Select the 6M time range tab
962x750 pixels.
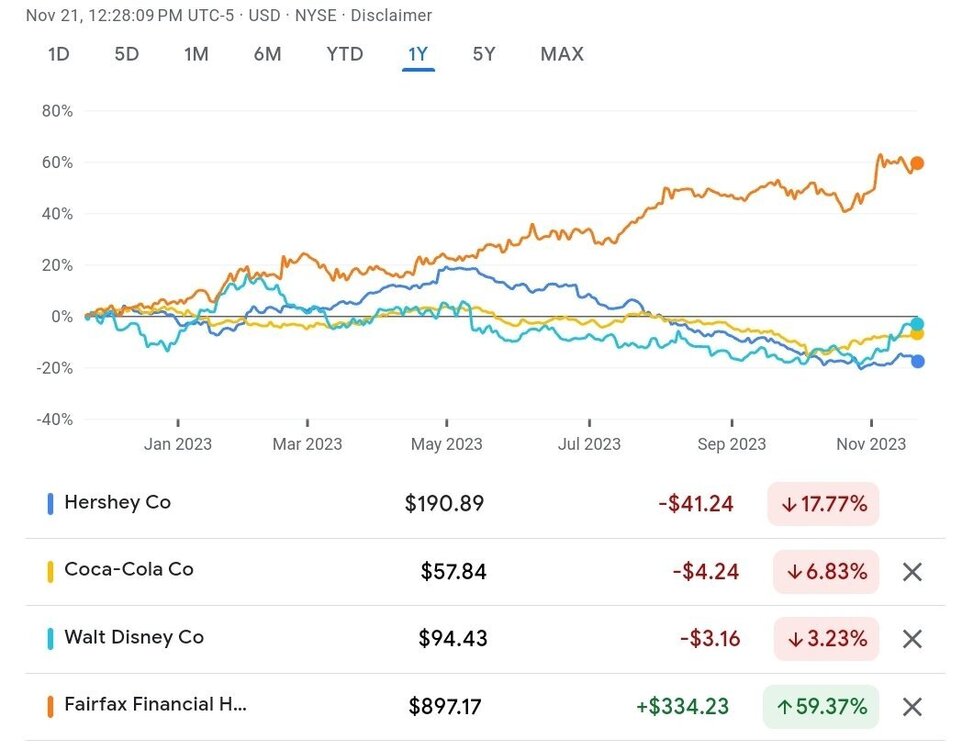tap(267, 54)
